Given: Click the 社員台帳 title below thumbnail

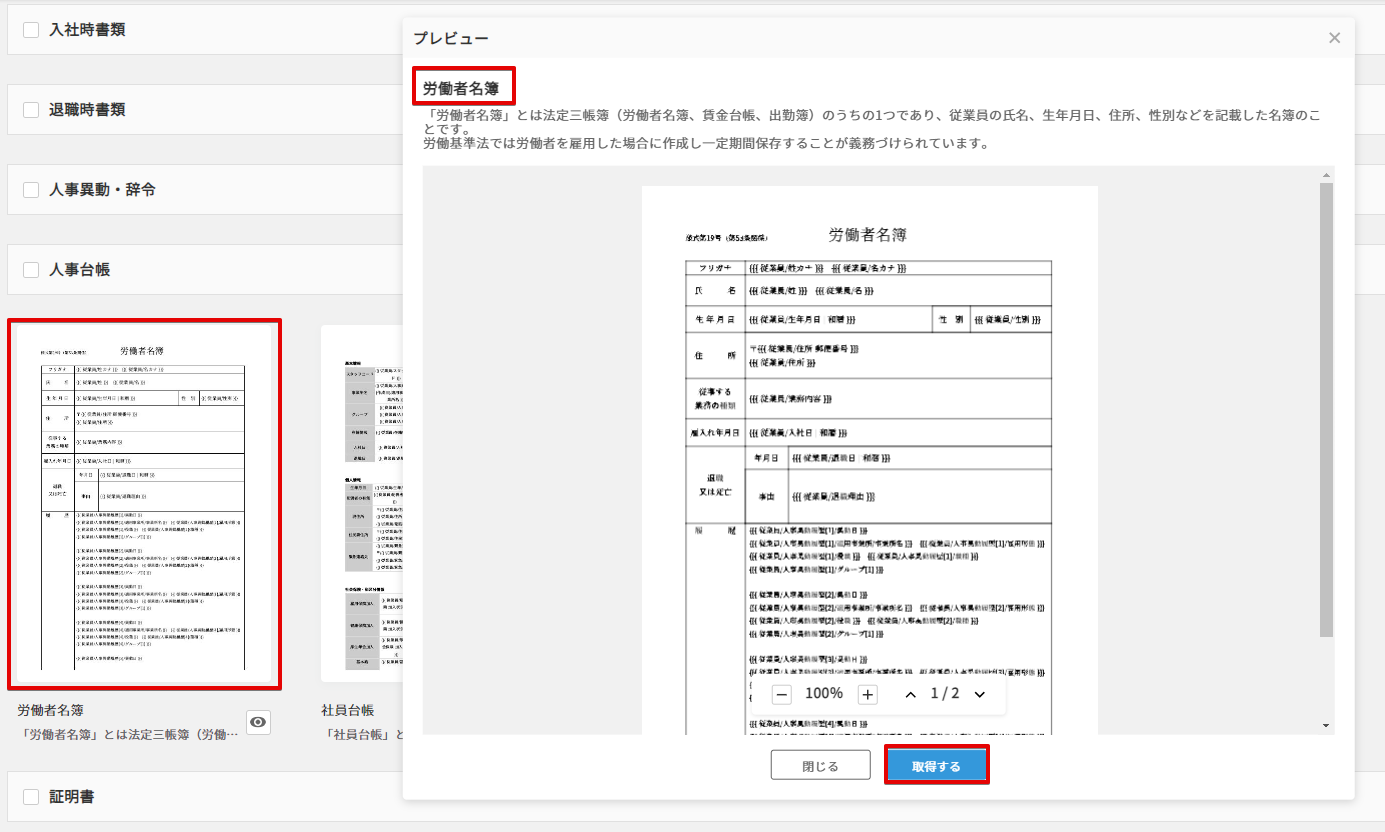Looking at the screenshot, I should pos(347,710).
